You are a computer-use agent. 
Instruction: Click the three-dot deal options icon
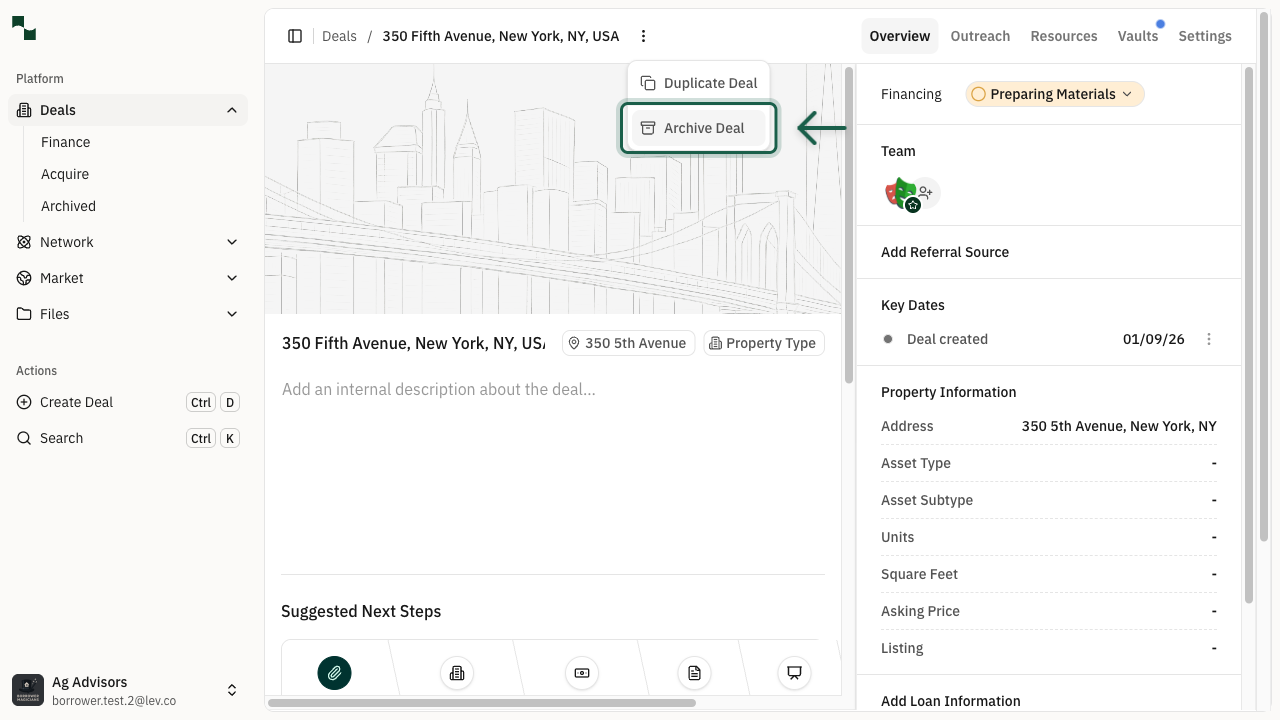coord(643,36)
